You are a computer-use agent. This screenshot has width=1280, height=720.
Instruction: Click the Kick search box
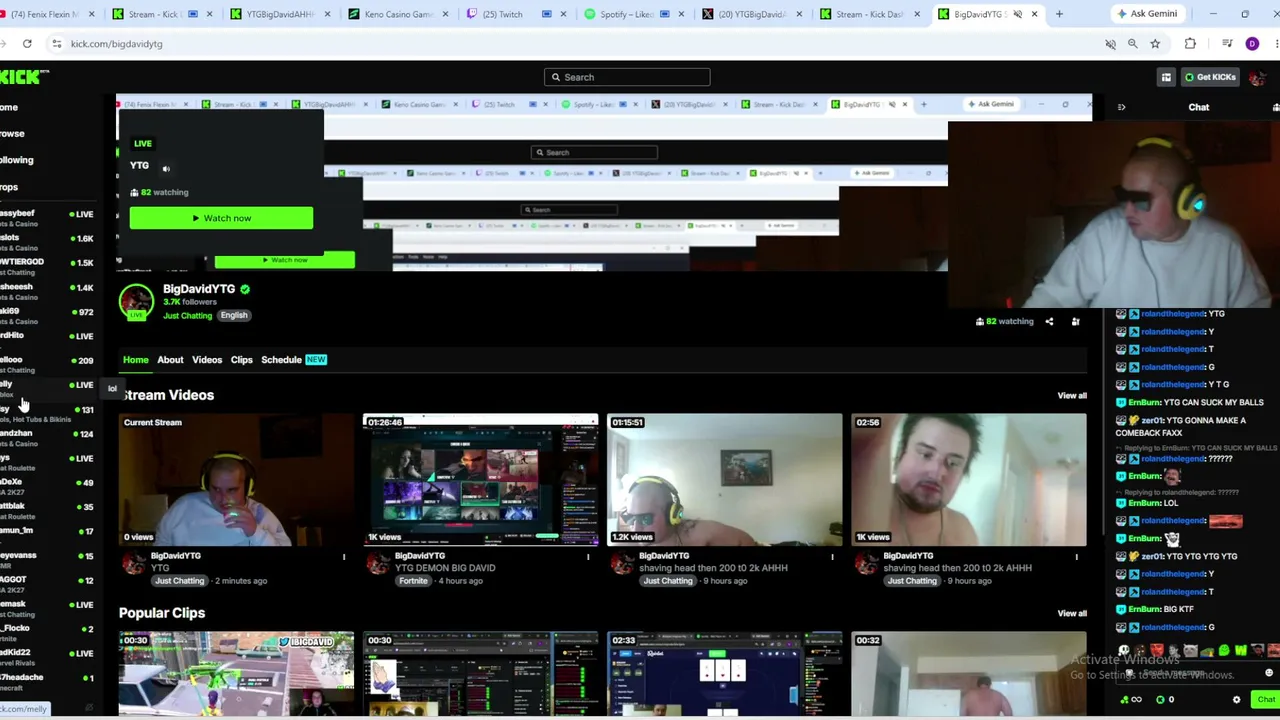pyautogui.click(x=627, y=77)
